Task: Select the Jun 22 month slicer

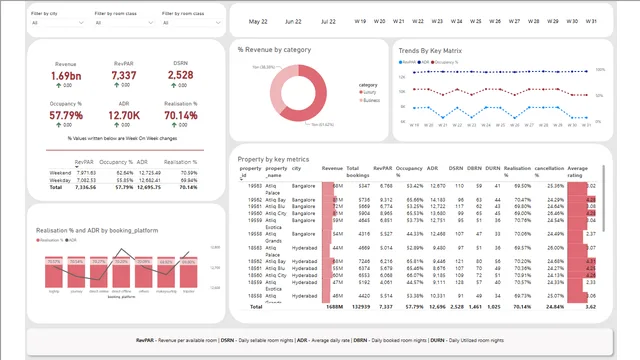Action: point(293,22)
